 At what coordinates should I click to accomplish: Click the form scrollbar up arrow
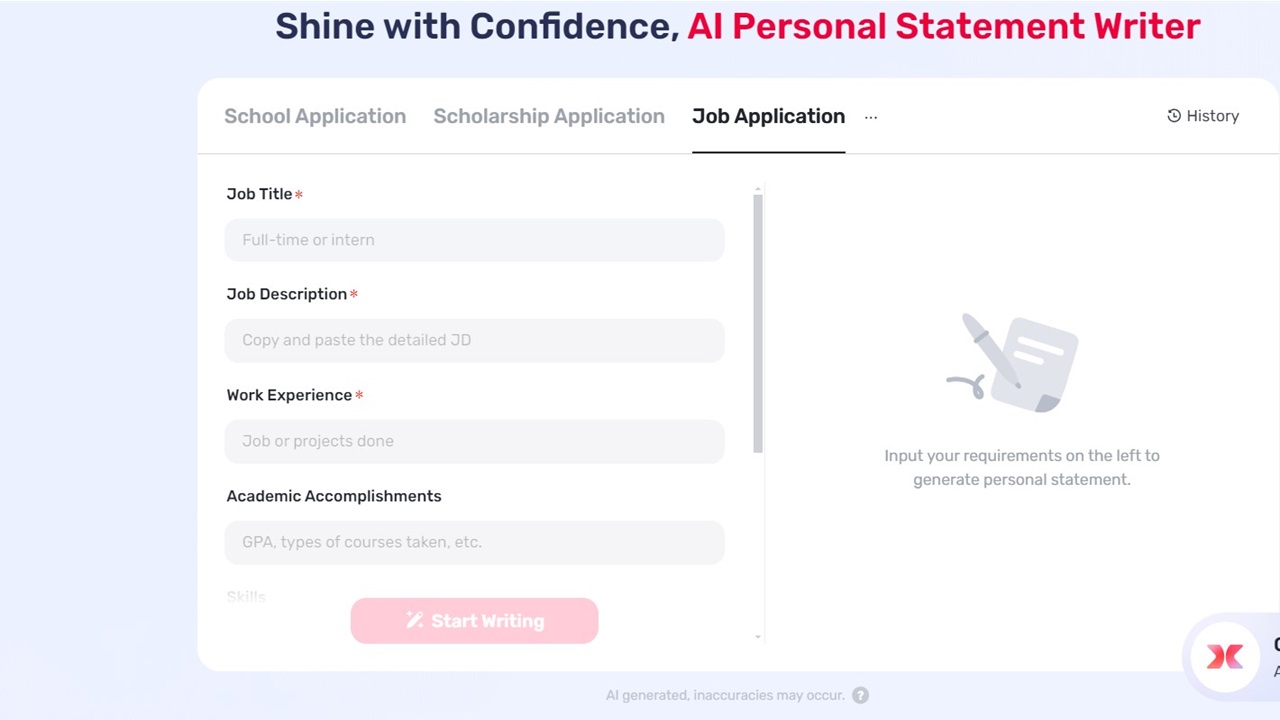coord(758,188)
